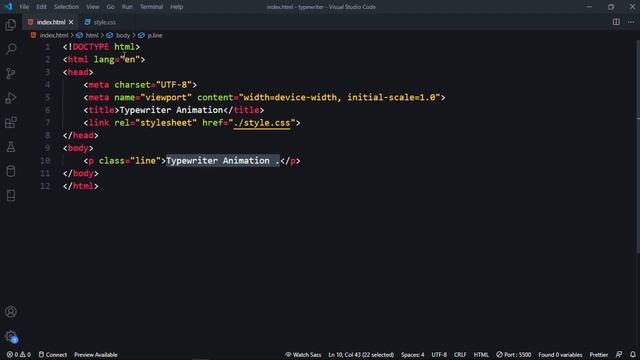Open the Accounts icon

(x=11, y=312)
